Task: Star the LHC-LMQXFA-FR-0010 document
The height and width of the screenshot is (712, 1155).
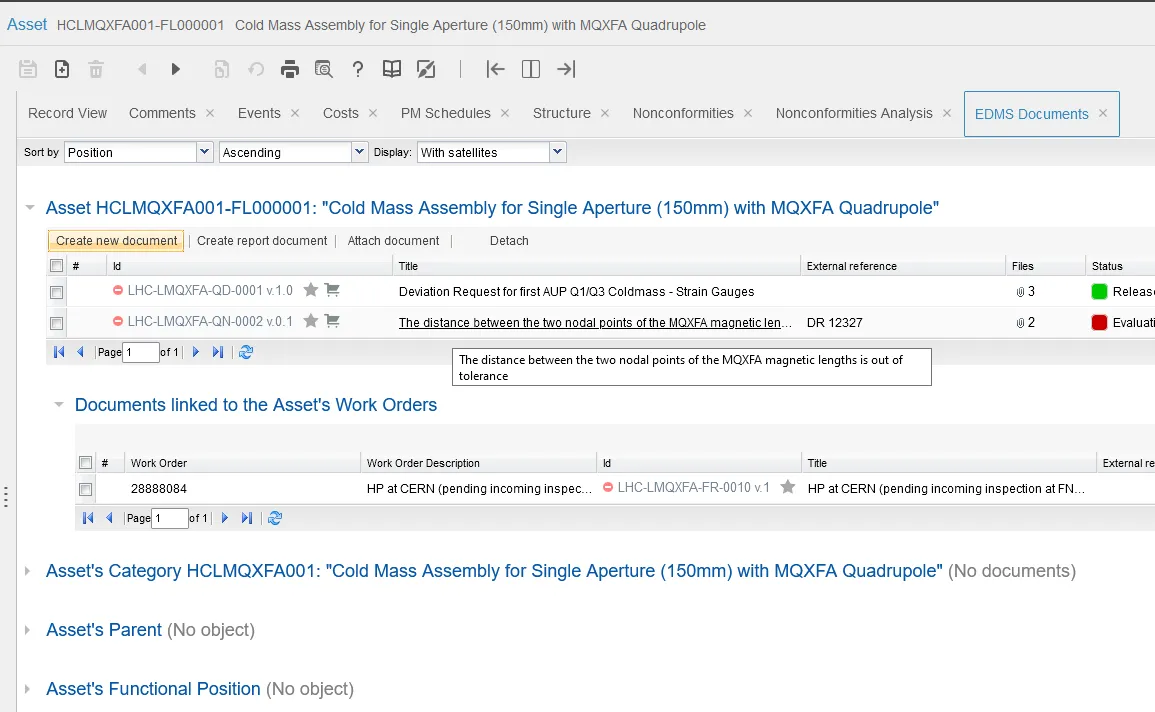Action: (787, 487)
